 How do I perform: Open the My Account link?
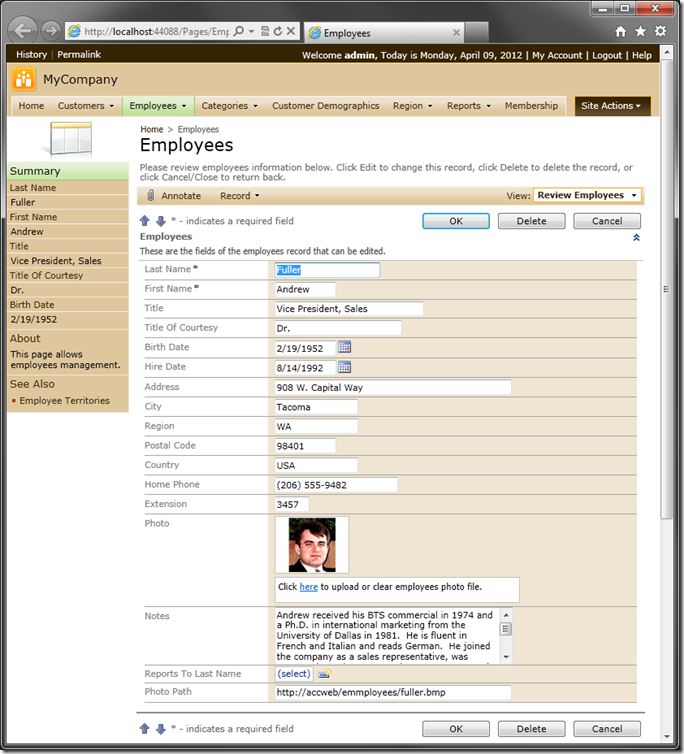click(x=557, y=55)
